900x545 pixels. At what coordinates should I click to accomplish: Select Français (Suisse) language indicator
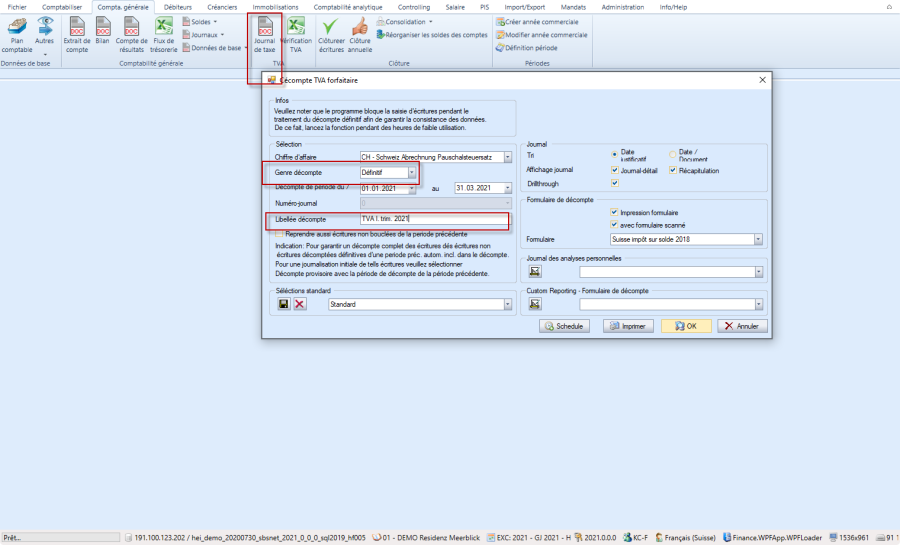686,538
